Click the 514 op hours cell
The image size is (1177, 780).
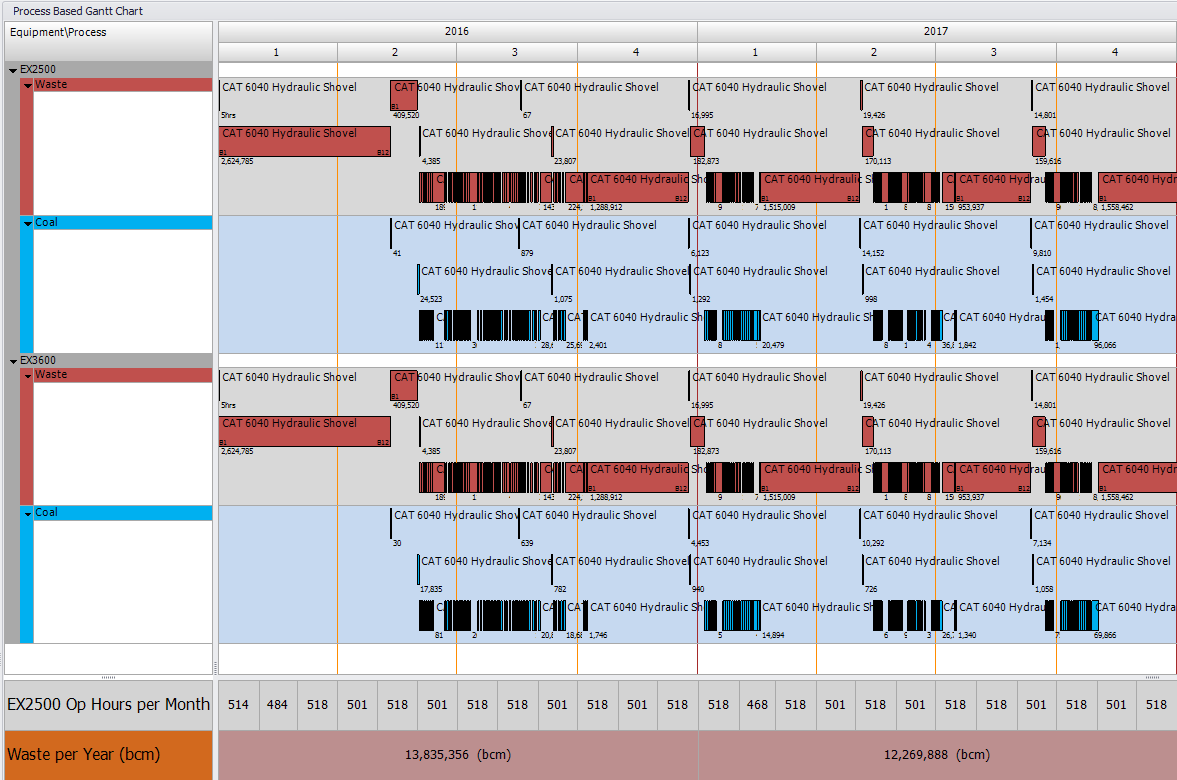(238, 705)
